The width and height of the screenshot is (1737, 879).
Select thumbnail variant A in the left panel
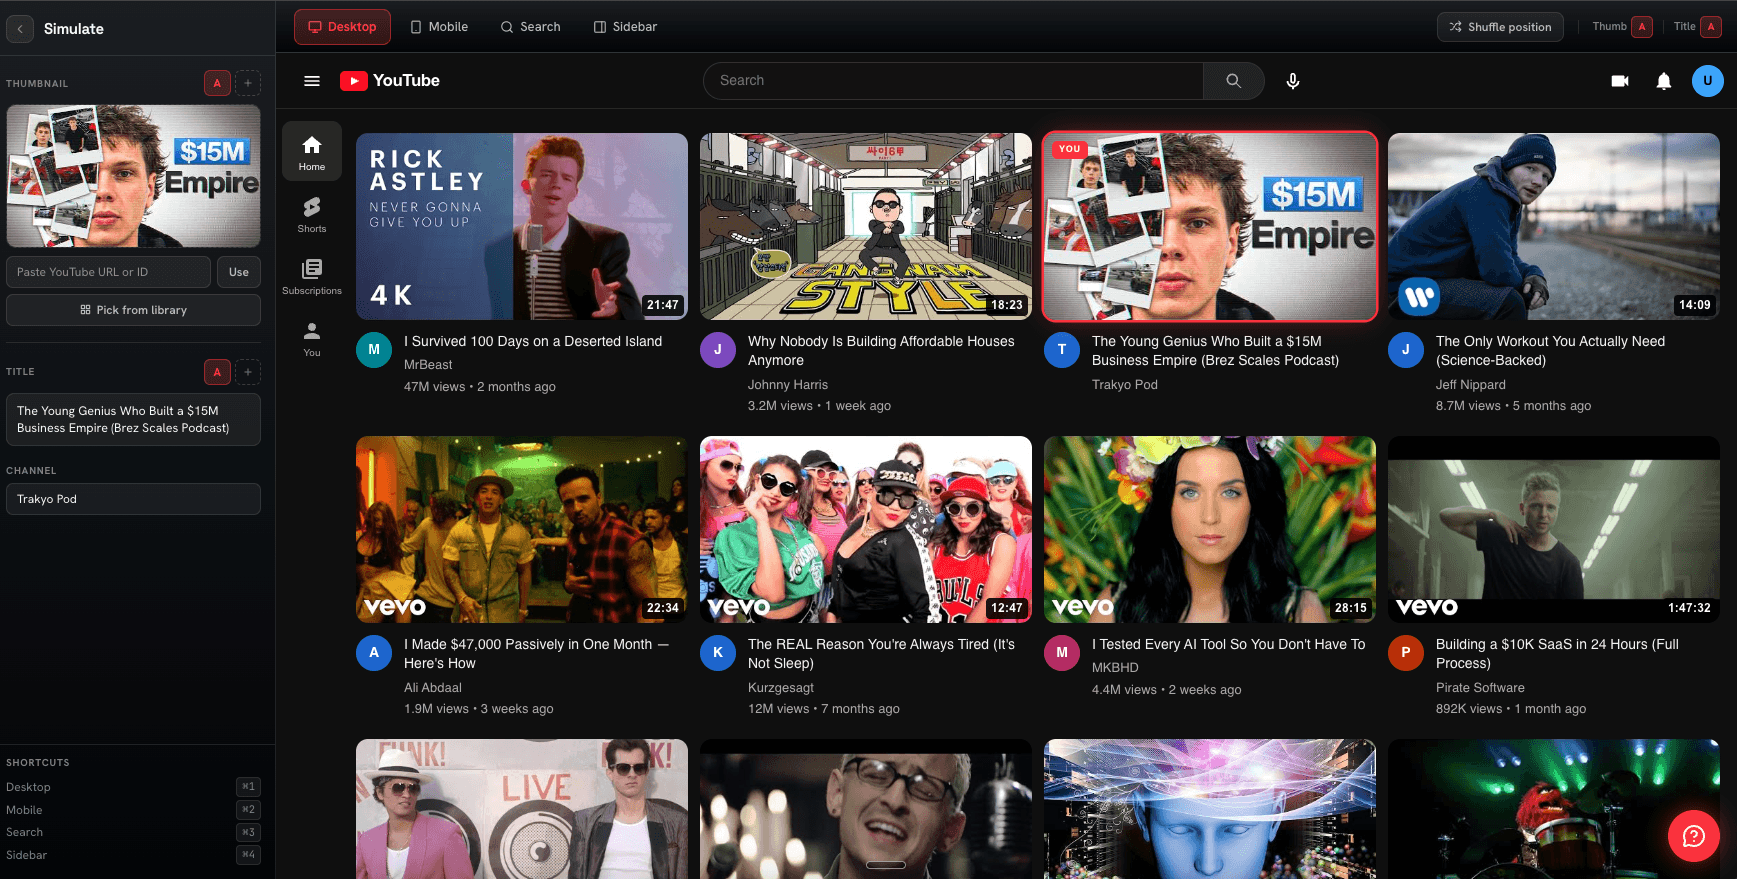(217, 83)
